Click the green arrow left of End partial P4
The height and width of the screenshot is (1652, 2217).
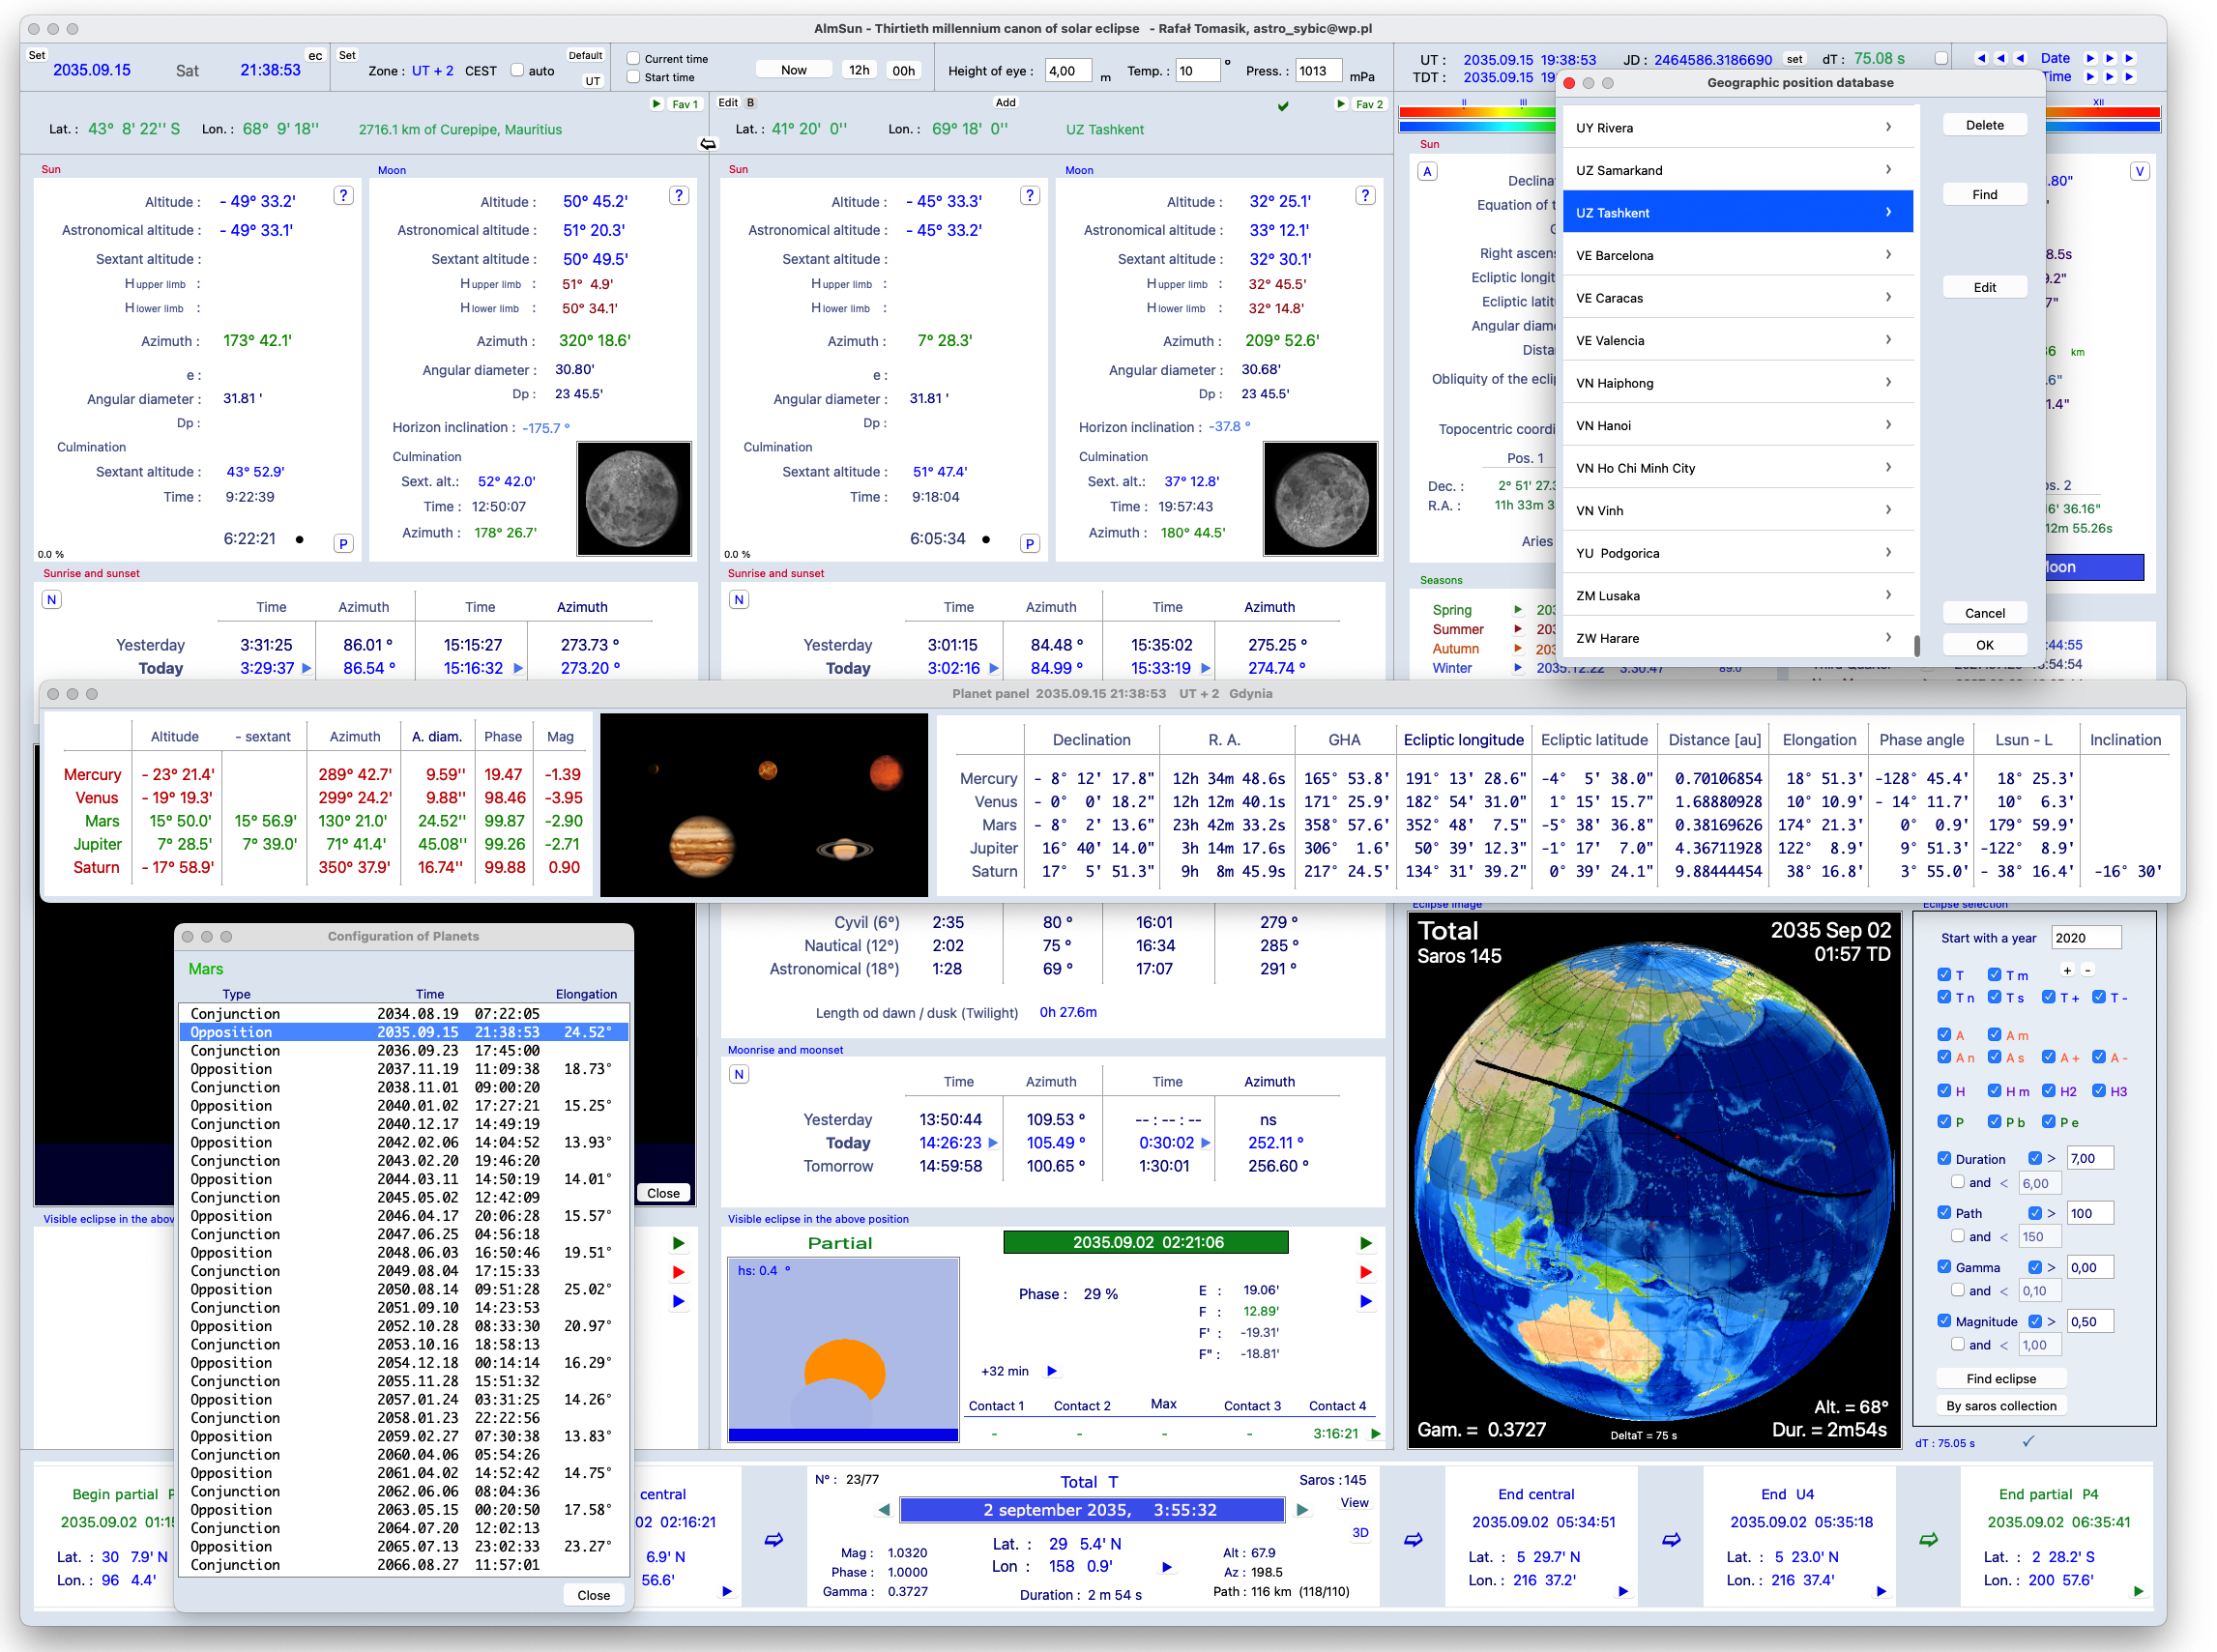click(x=1929, y=1540)
